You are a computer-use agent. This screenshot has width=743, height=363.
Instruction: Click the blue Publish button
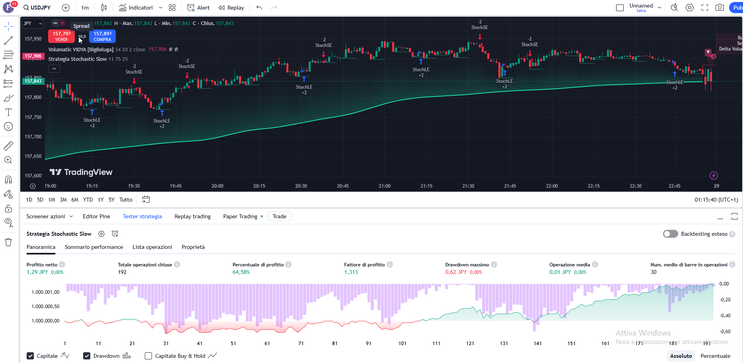736,8
